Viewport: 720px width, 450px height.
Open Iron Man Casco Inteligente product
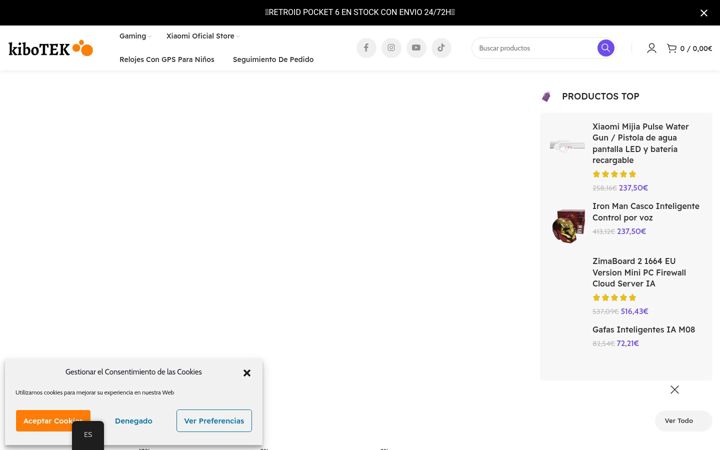(x=646, y=212)
